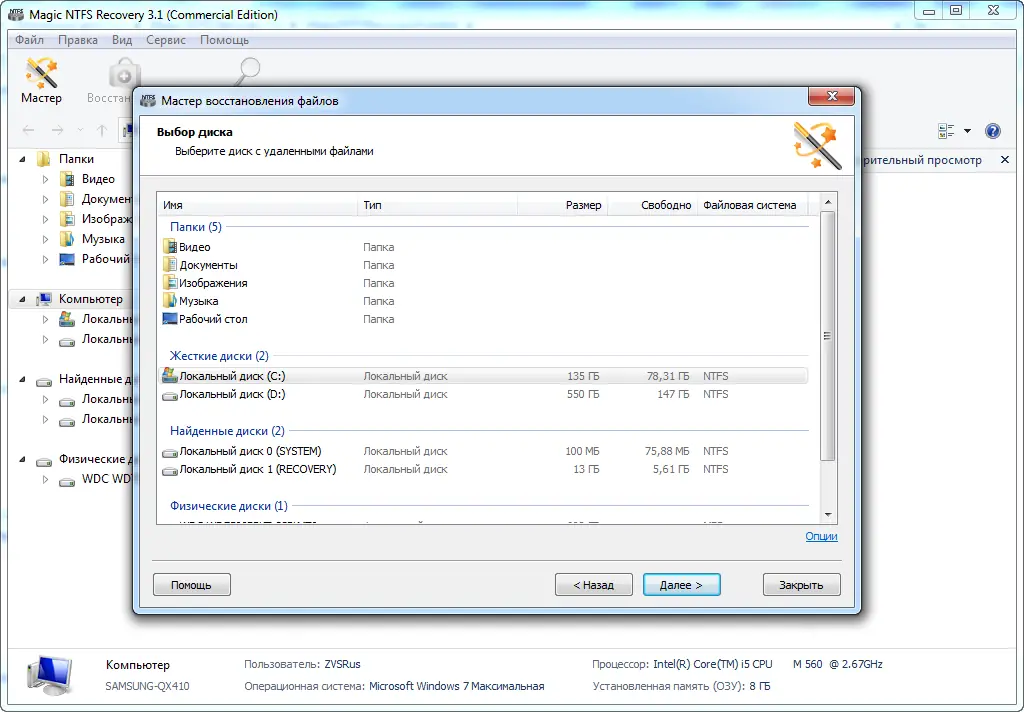Sort the list by the Размер column header
Viewport: 1024px width, 712px height.
click(x=562, y=205)
